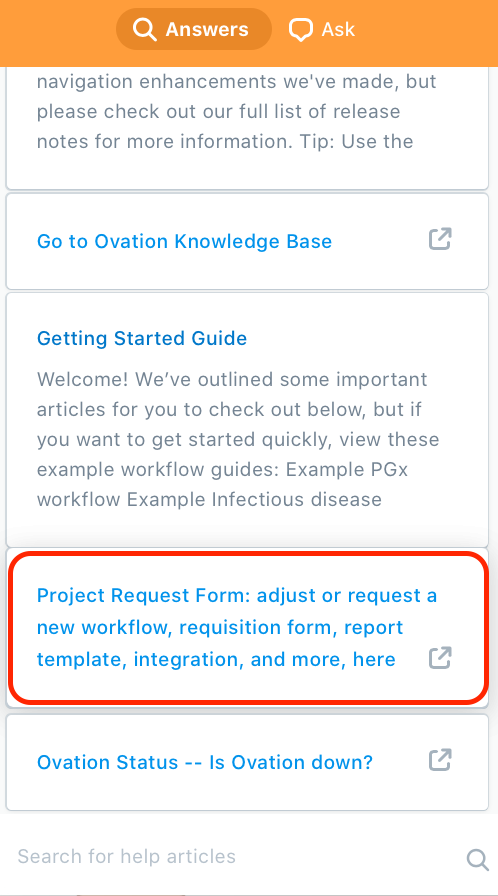This screenshot has height=896, width=498.
Task: Switch to the Ask tab
Action: (322, 29)
